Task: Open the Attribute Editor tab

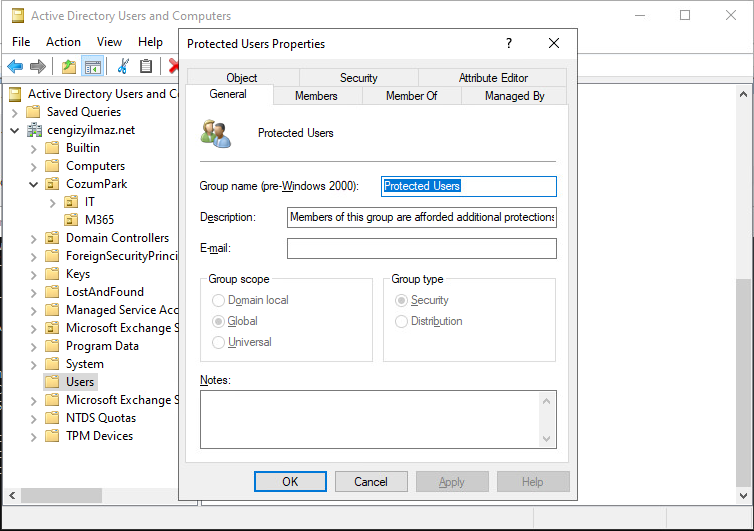Action: pyautogui.click(x=493, y=78)
